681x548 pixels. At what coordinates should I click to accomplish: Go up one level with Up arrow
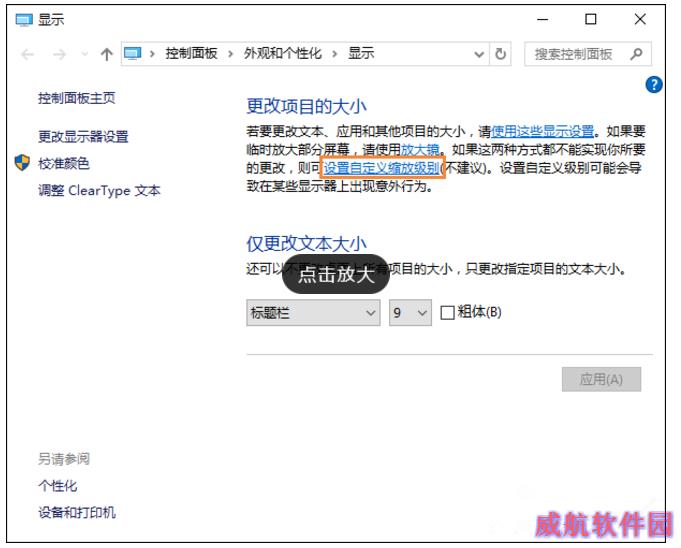[106, 54]
